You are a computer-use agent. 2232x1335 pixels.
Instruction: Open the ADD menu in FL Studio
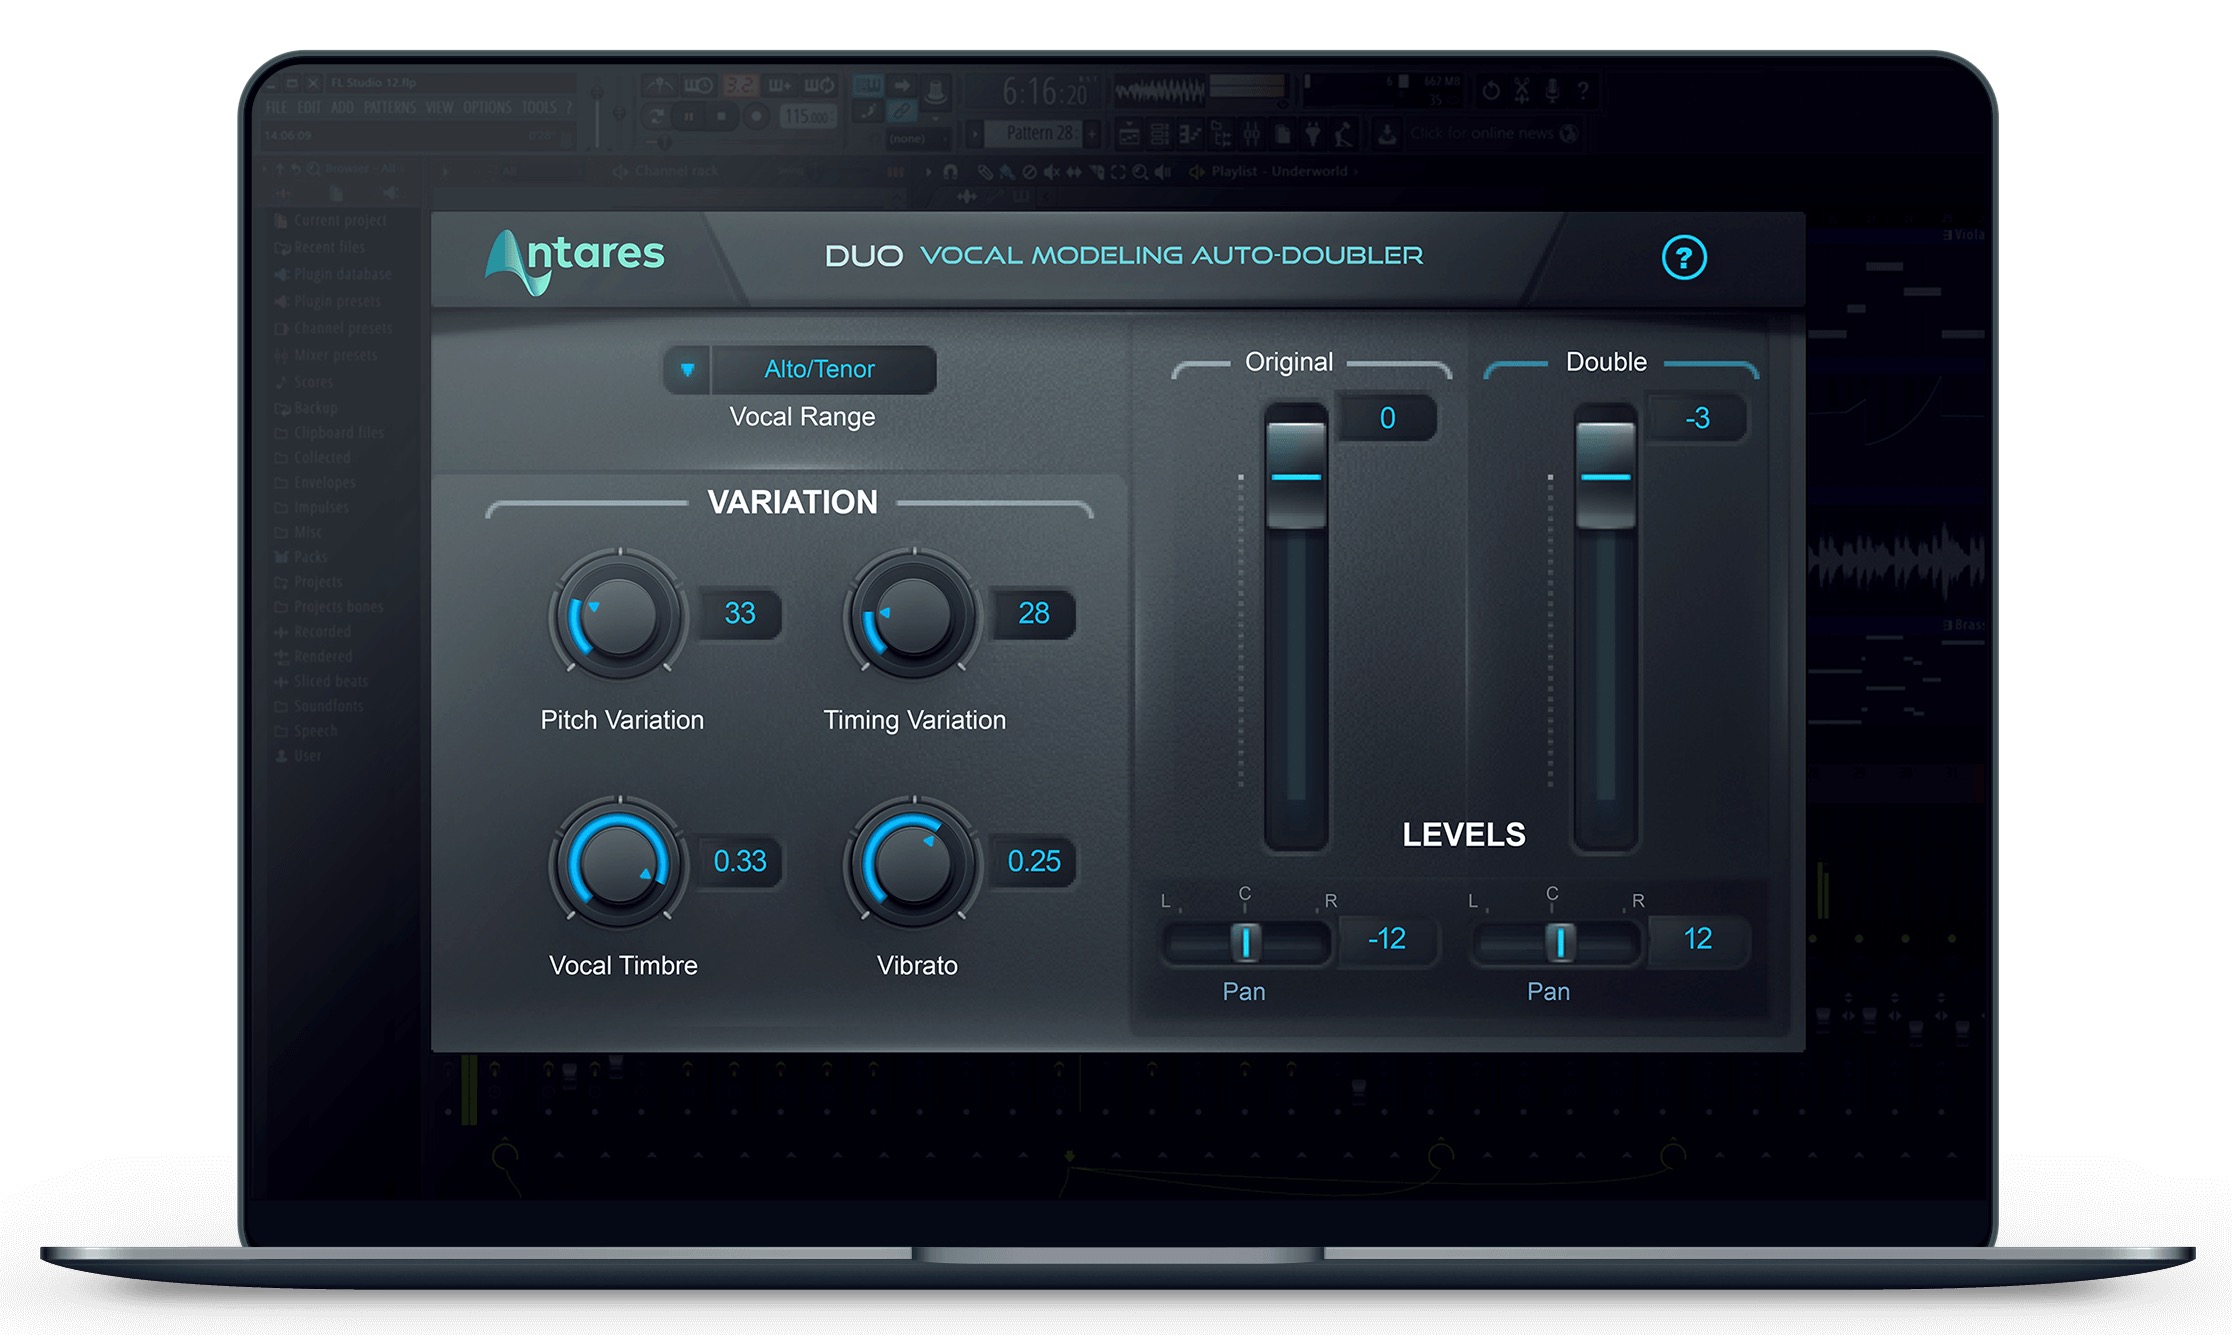[342, 107]
